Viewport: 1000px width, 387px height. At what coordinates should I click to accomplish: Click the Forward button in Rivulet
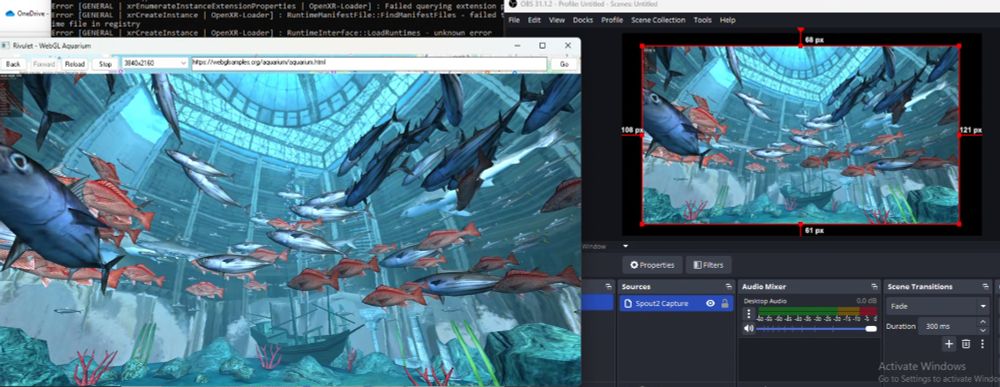44,64
